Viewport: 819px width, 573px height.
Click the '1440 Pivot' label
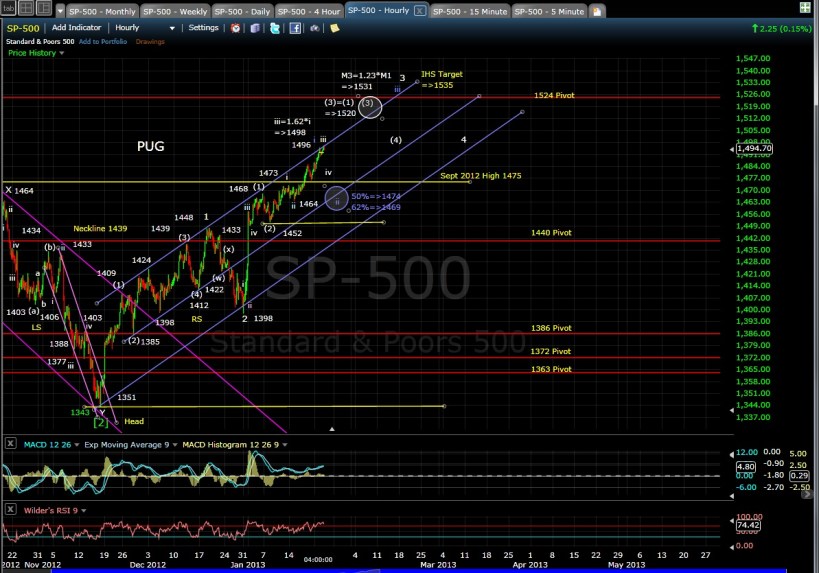click(551, 232)
